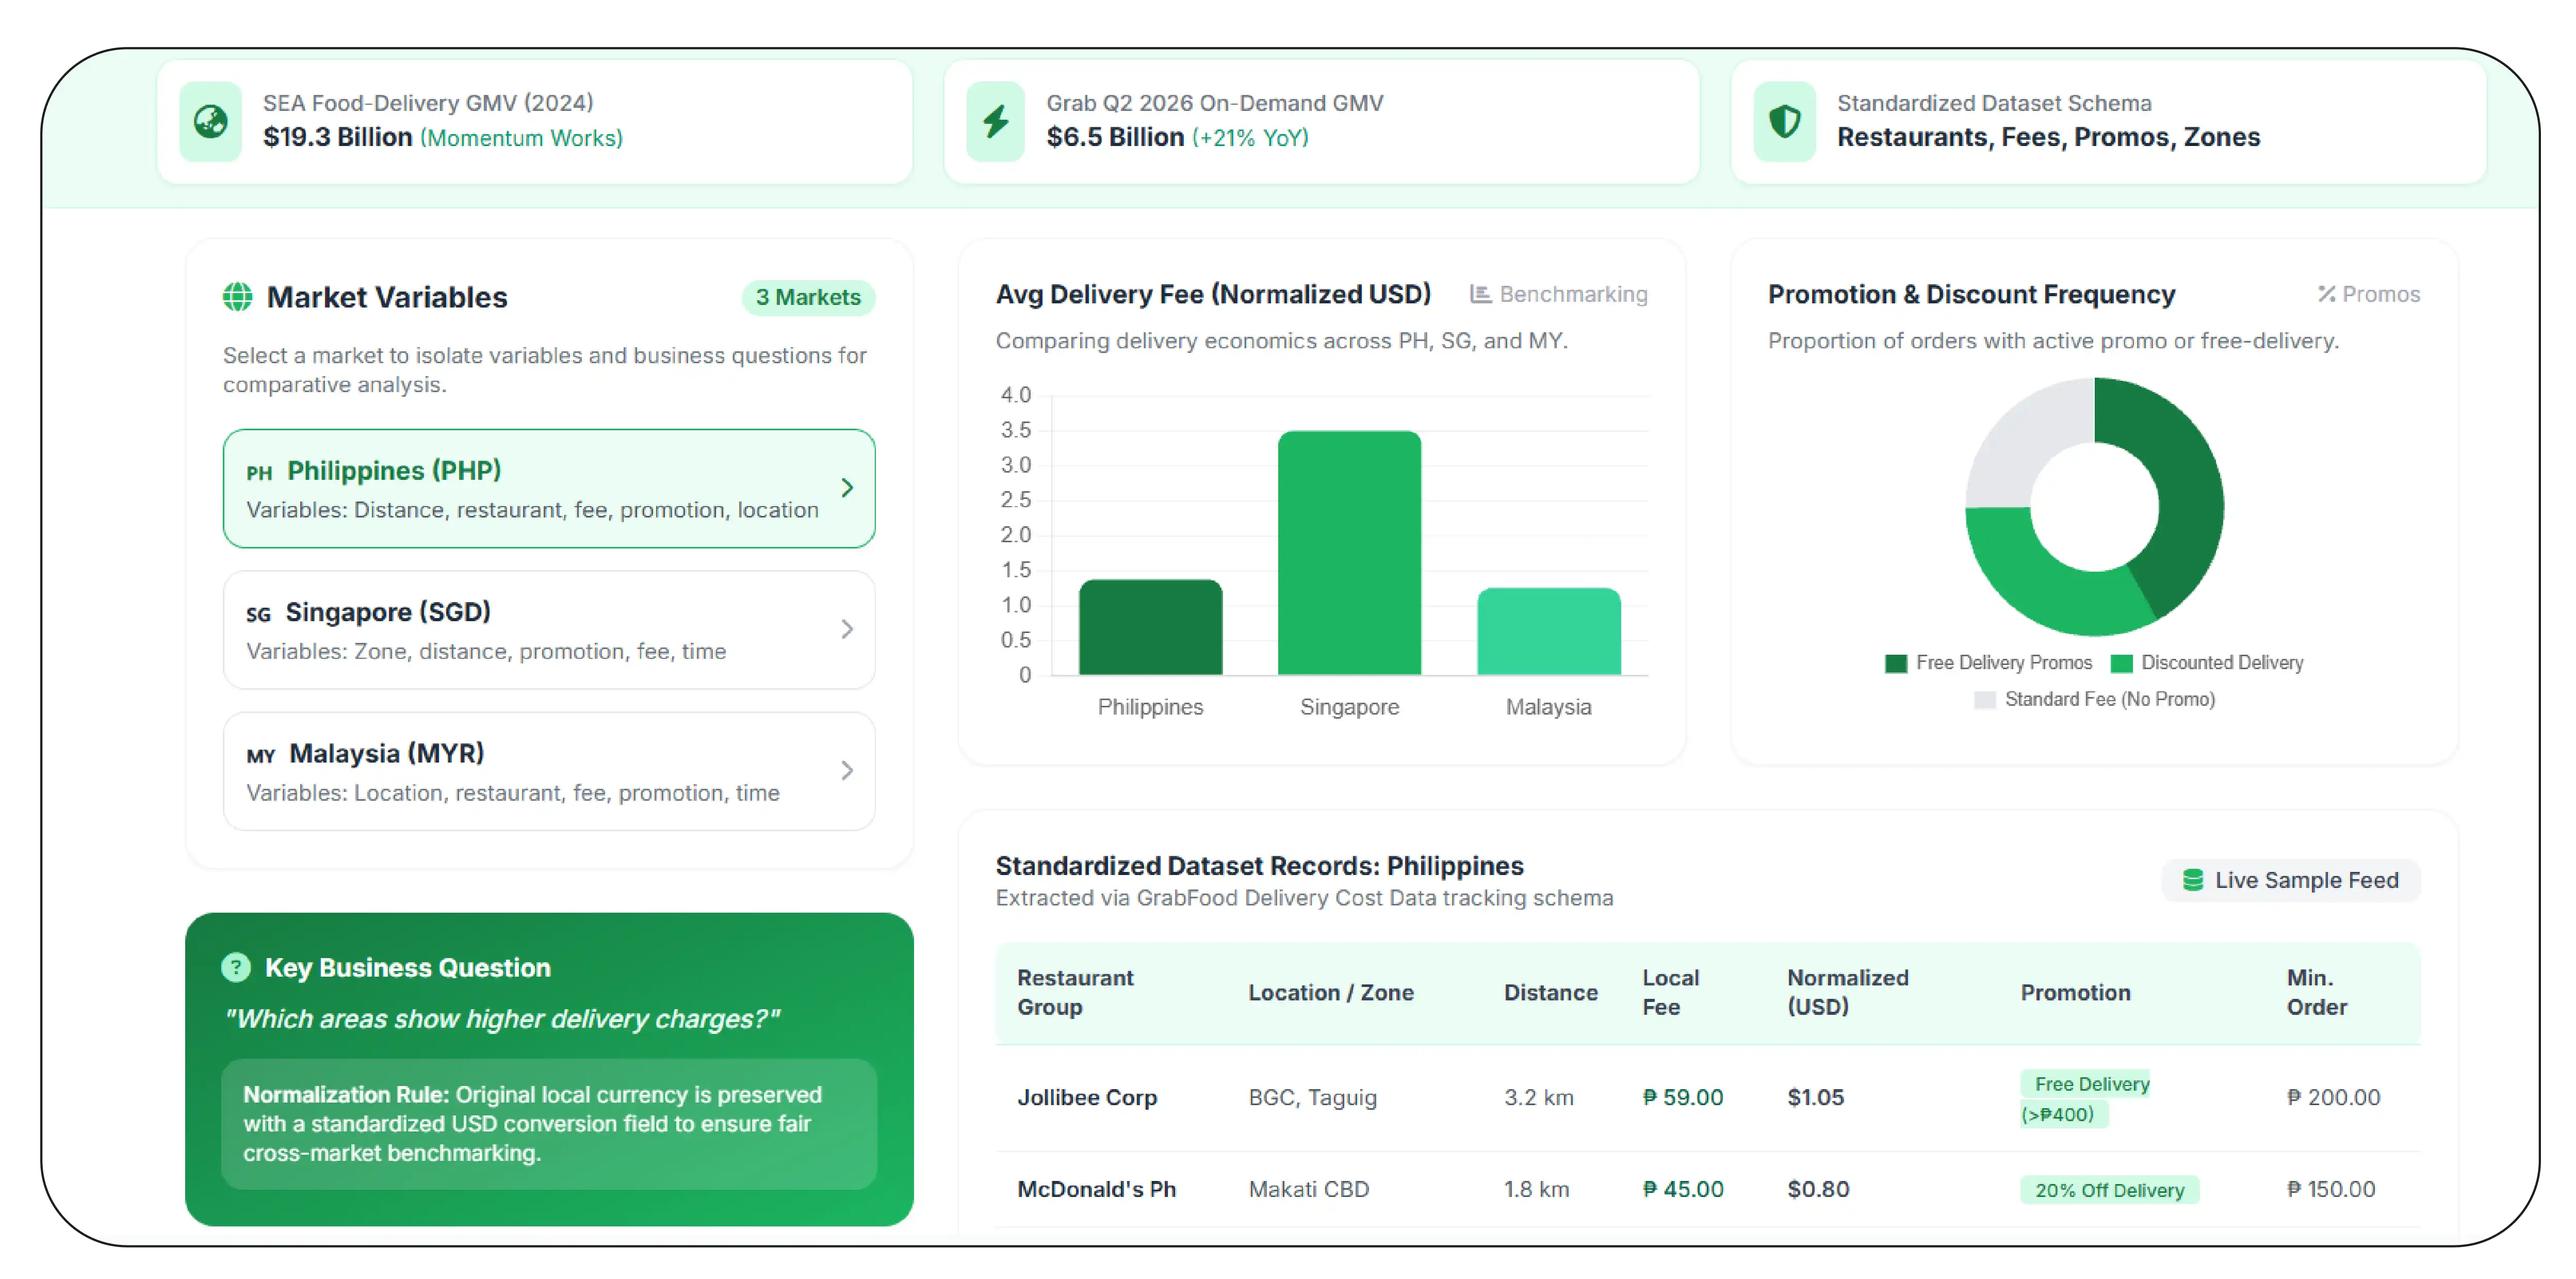Click the Jollibee Corp row name
The width and height of the screenshot is (2576, 1279).
click(1087, 1097)
